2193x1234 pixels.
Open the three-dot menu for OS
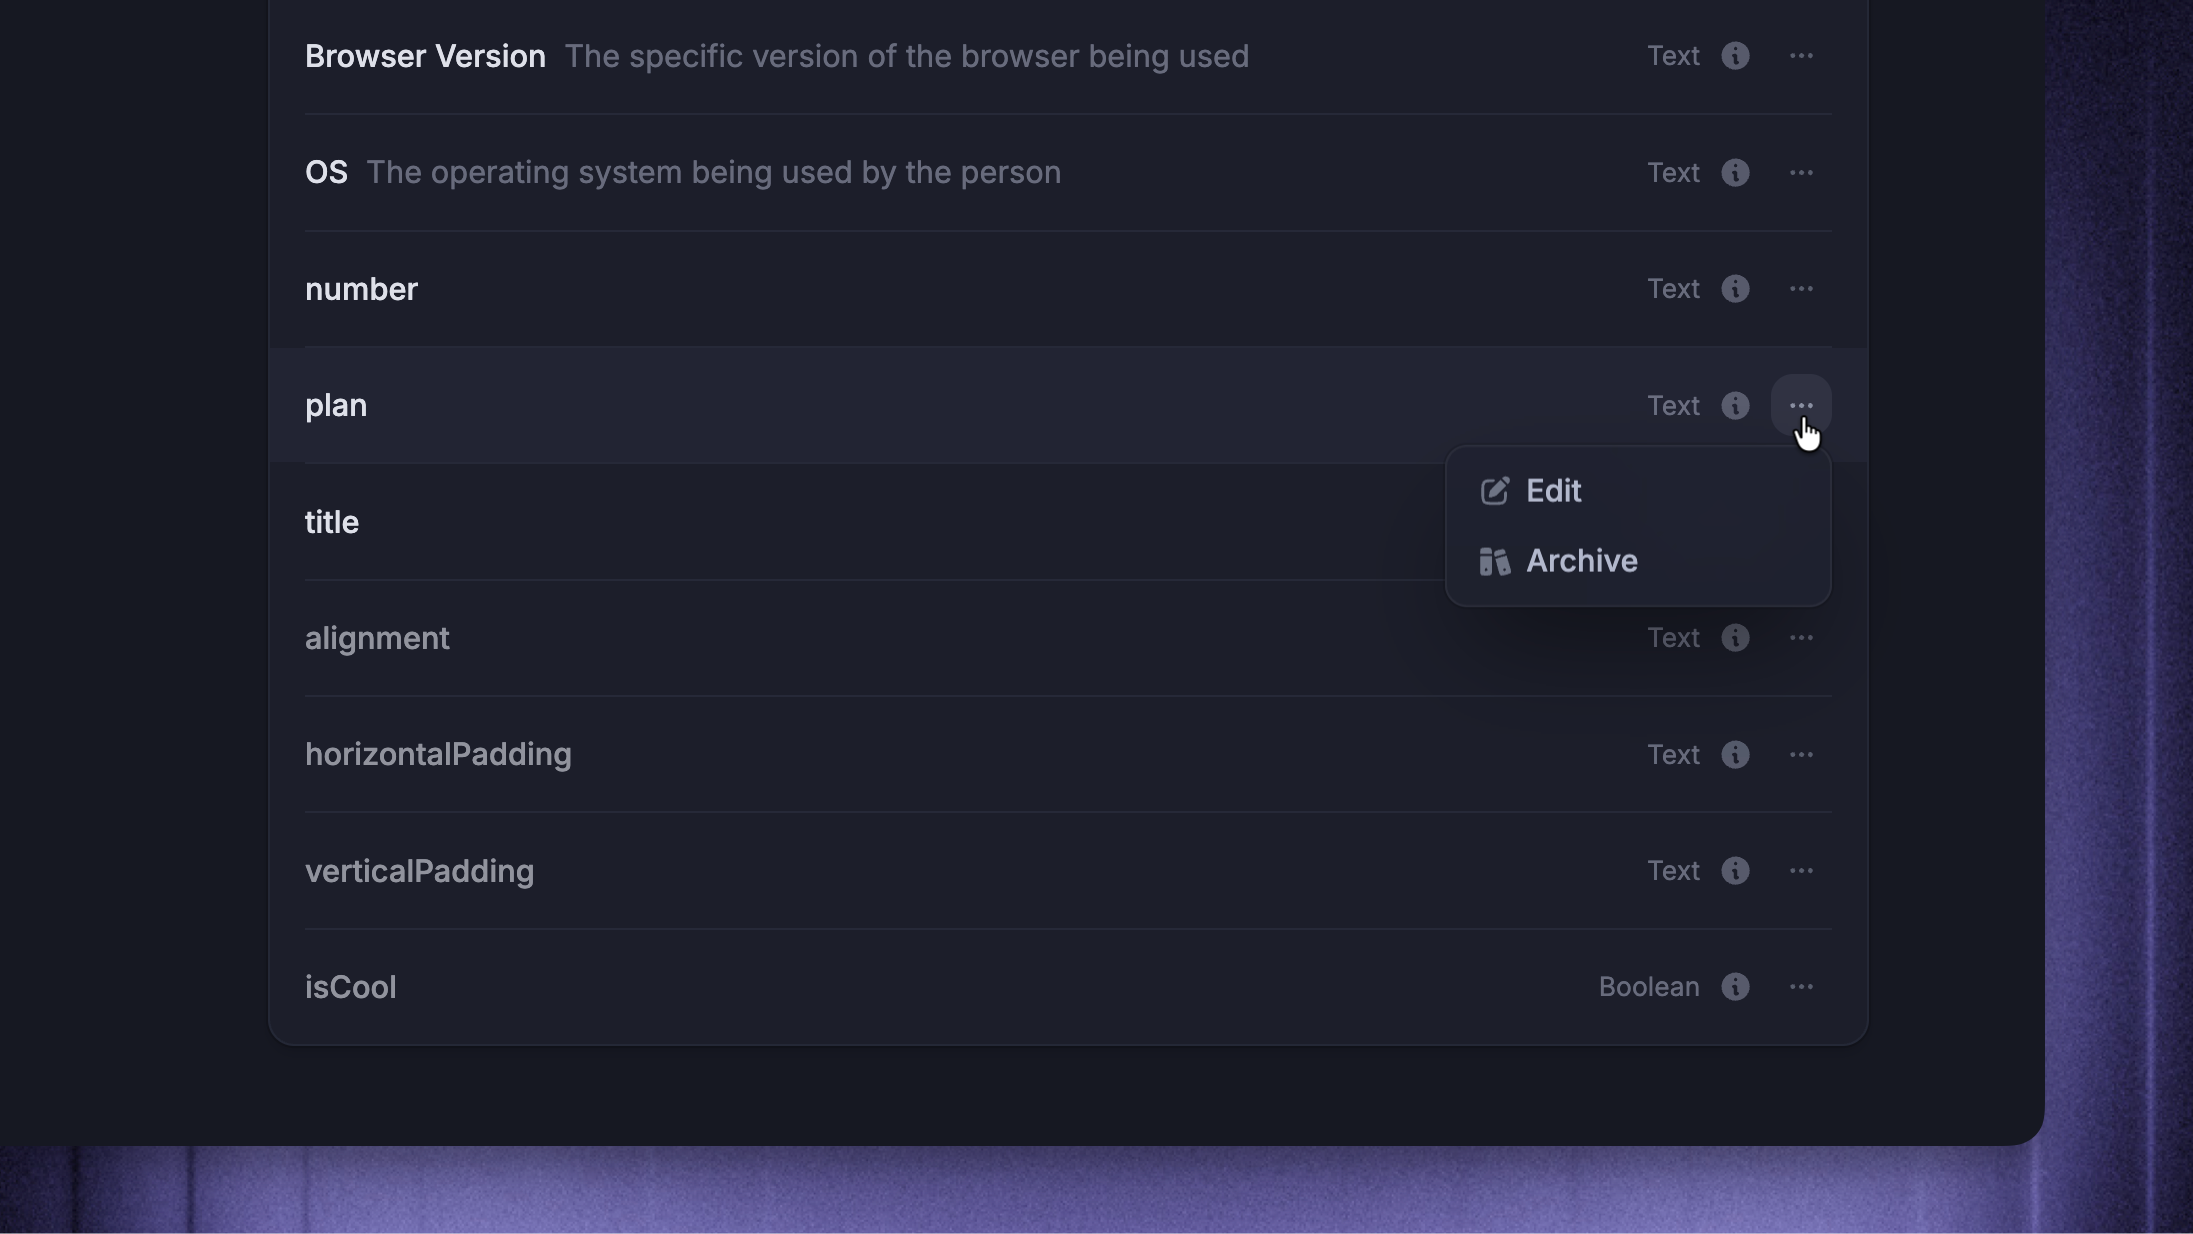coord(1801,173)
